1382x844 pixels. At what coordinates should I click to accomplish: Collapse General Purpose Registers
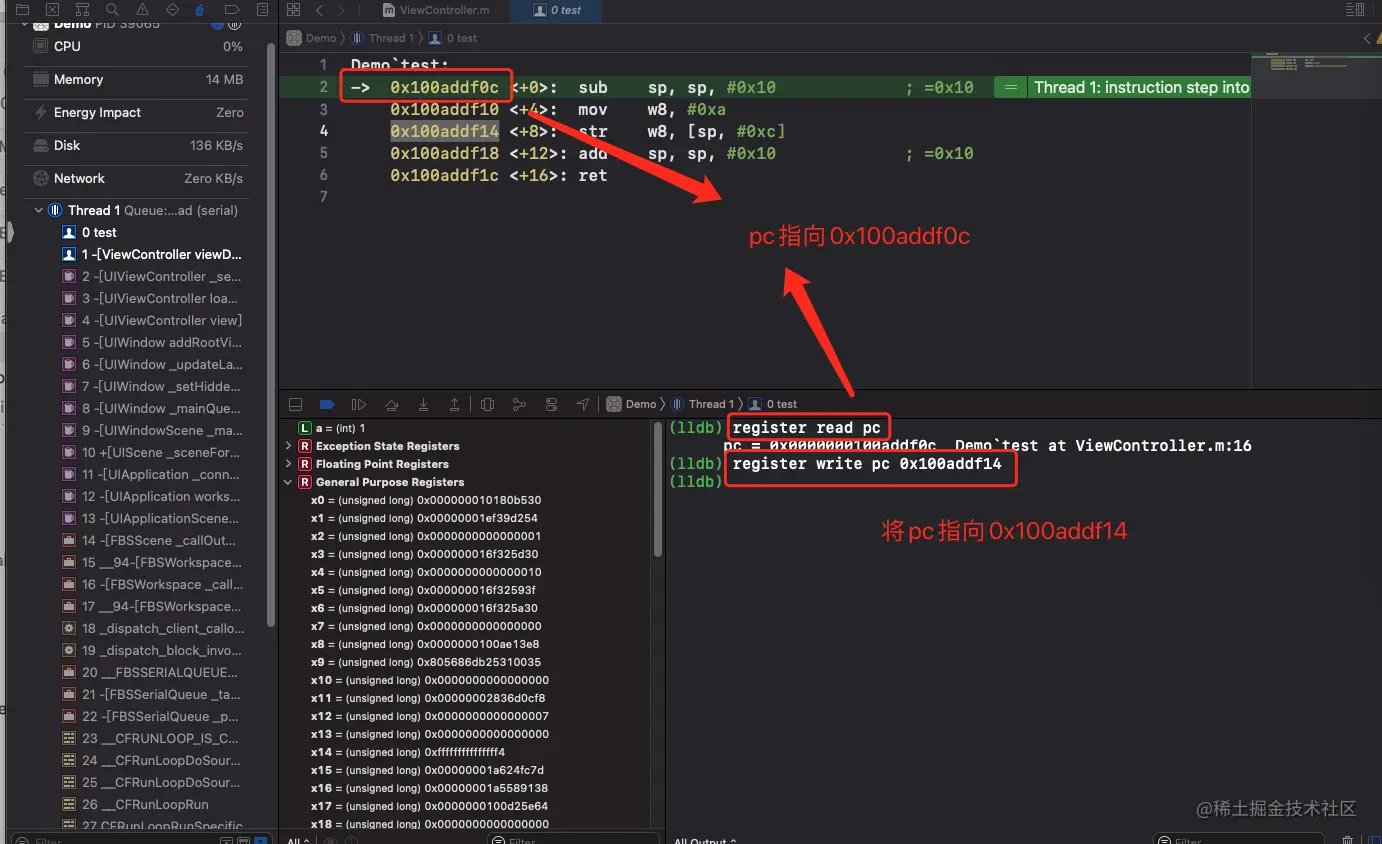click(x=289, y=482)
